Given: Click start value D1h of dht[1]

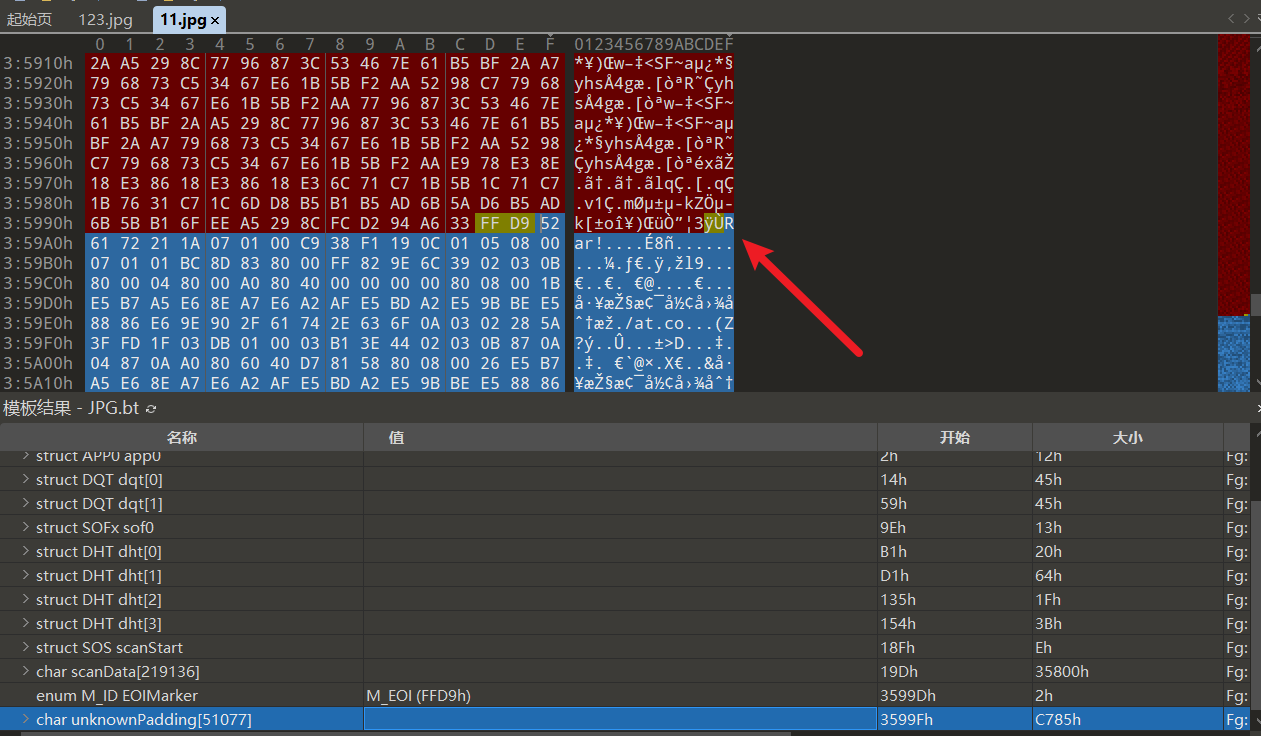Looking at the screenshot, I should [x=894, y=575].
